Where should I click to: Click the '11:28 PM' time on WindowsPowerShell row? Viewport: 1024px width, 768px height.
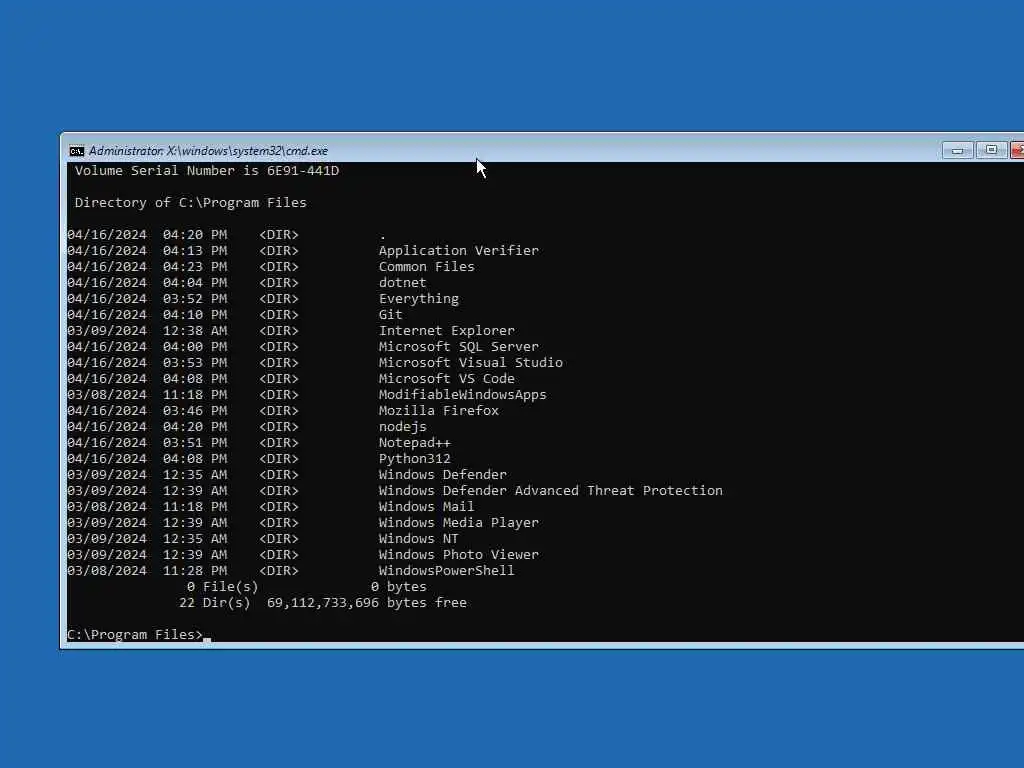195,571
